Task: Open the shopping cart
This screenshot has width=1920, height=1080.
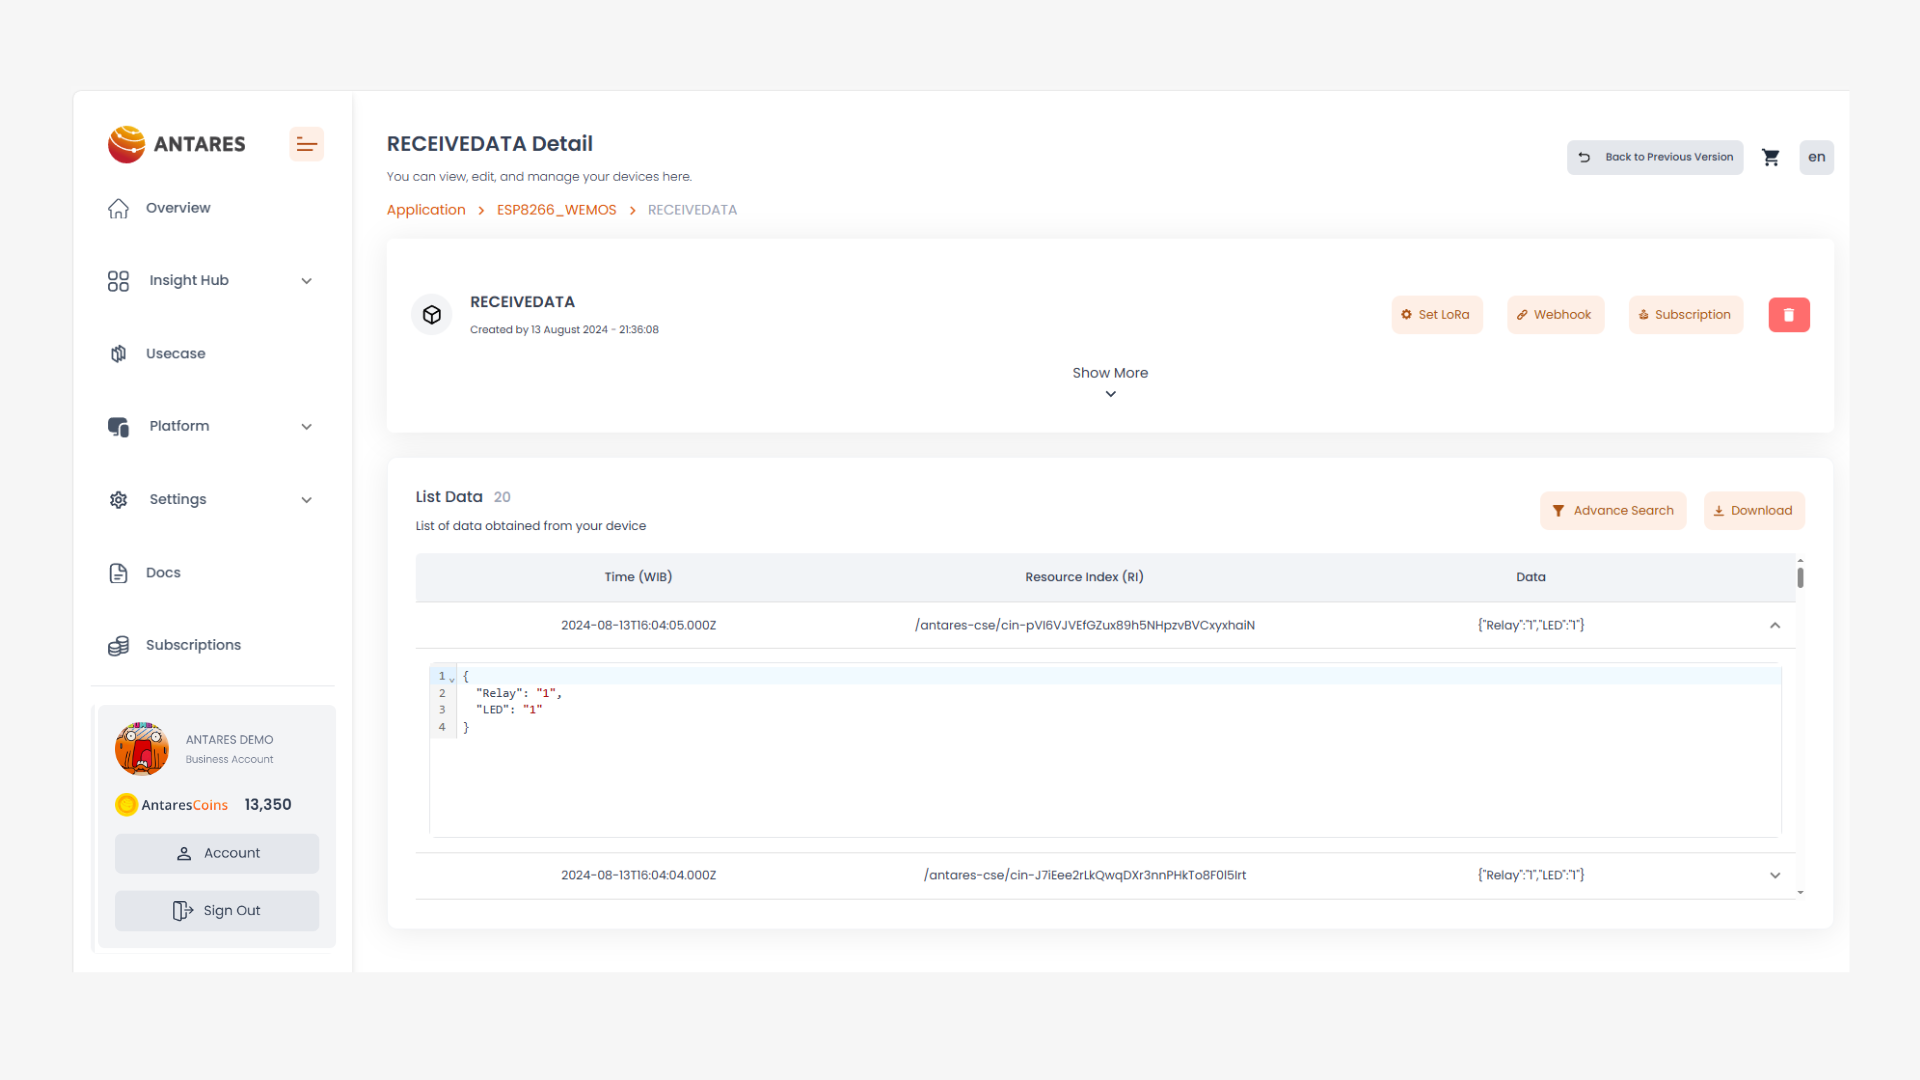Action: point(1771,157)
